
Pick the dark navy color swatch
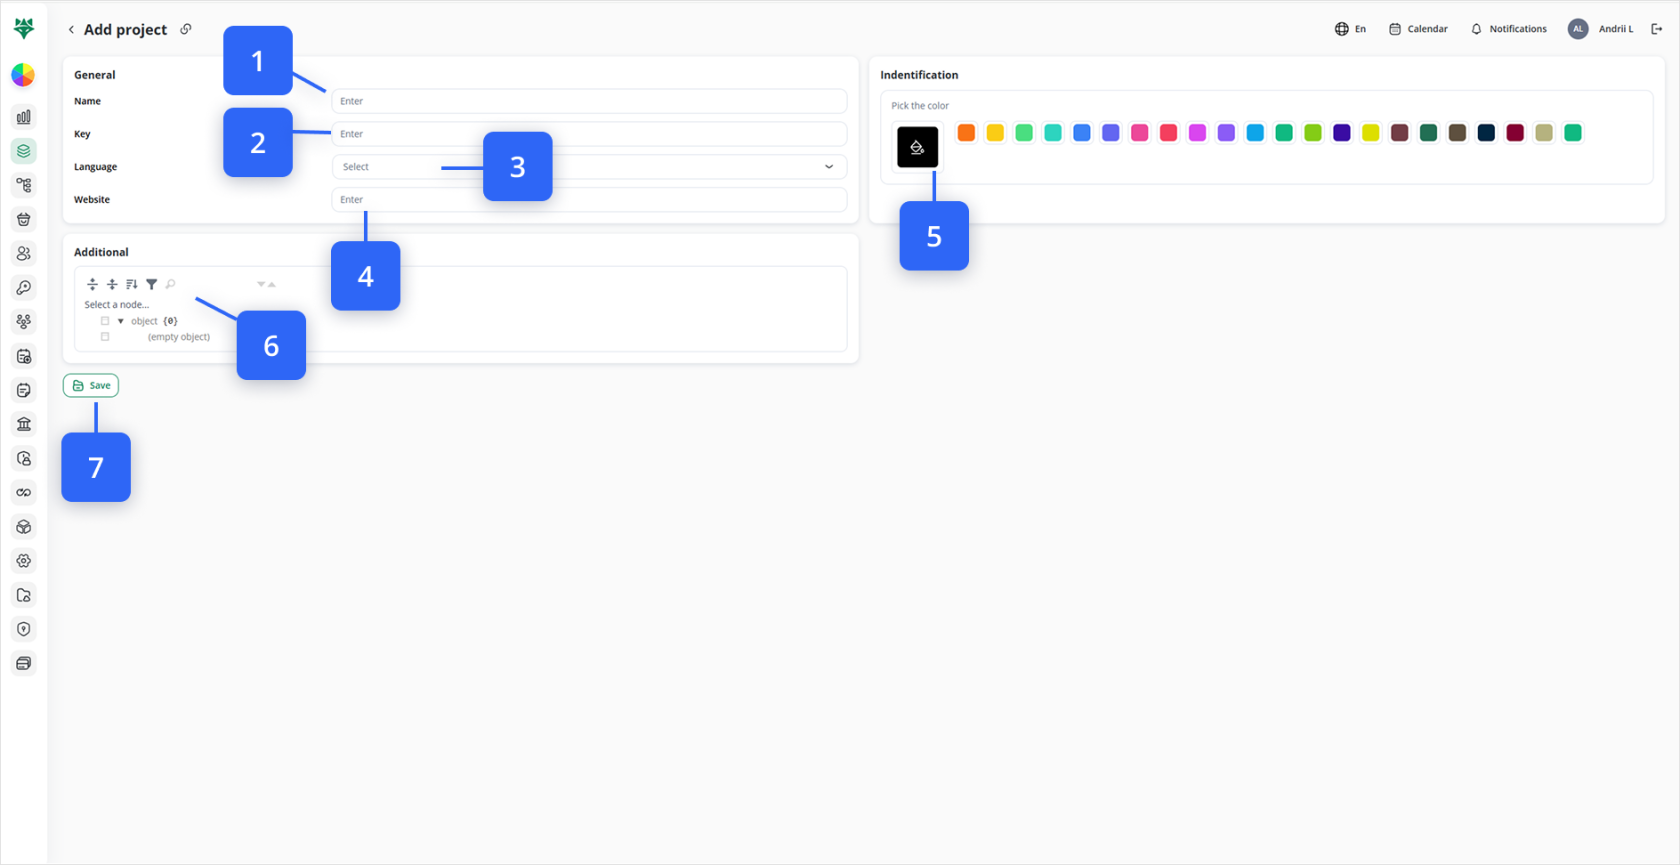[x=1486, y=133]
